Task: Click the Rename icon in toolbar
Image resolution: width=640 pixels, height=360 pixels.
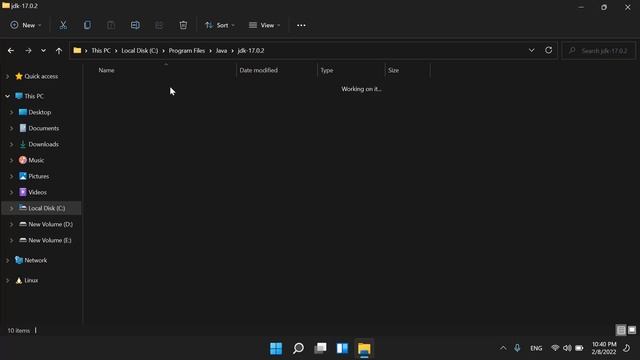Action: (135, 25)
